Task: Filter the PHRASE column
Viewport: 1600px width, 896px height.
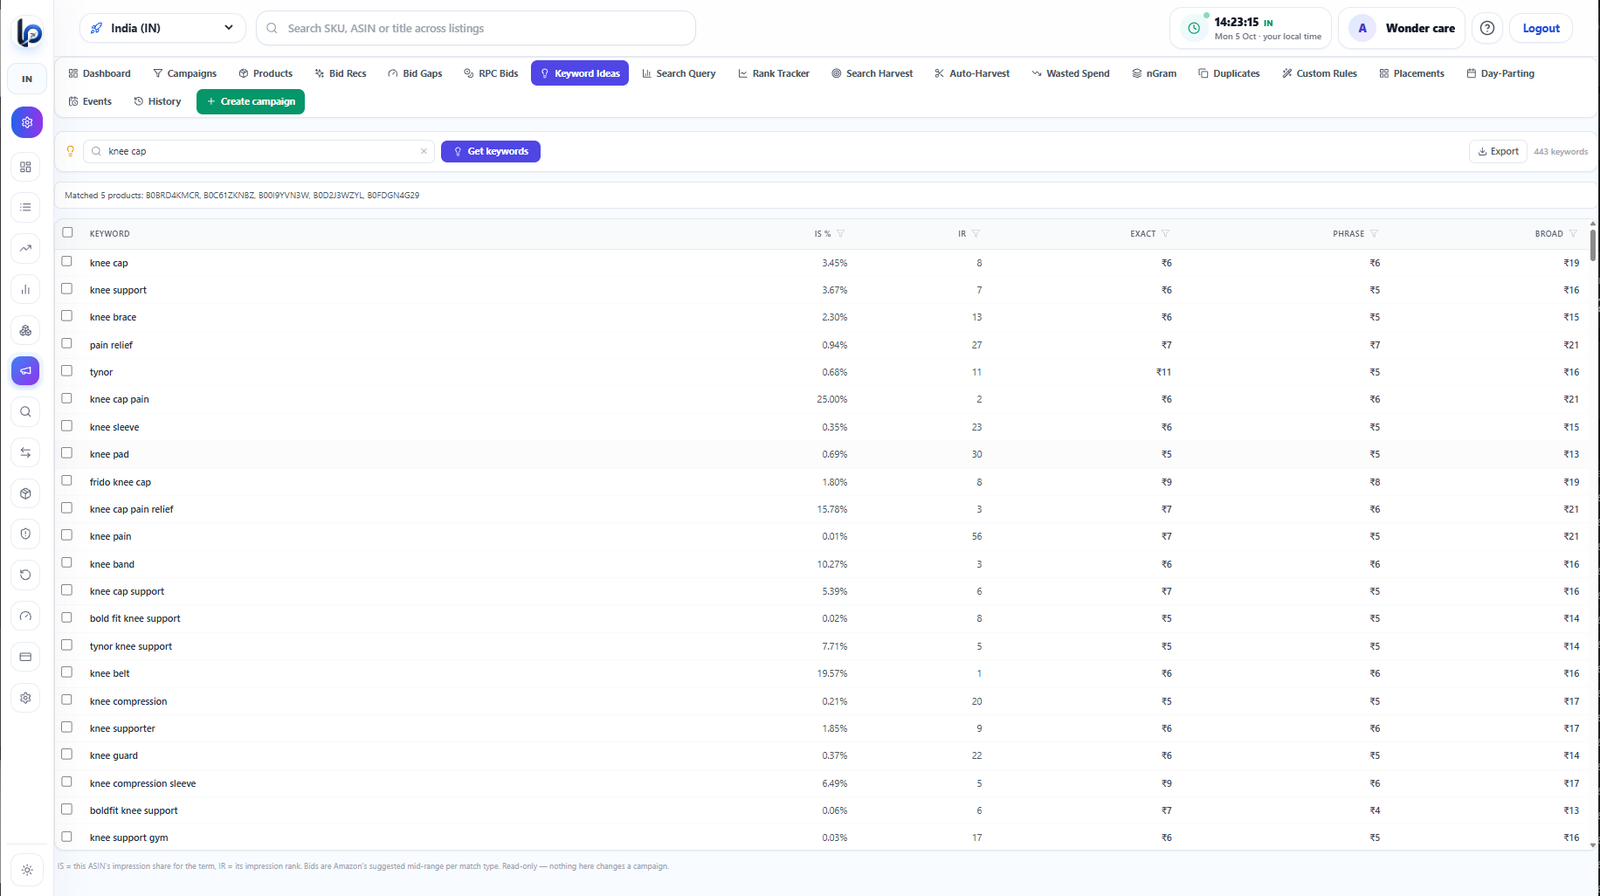Action: click(x=1374, y=234)
